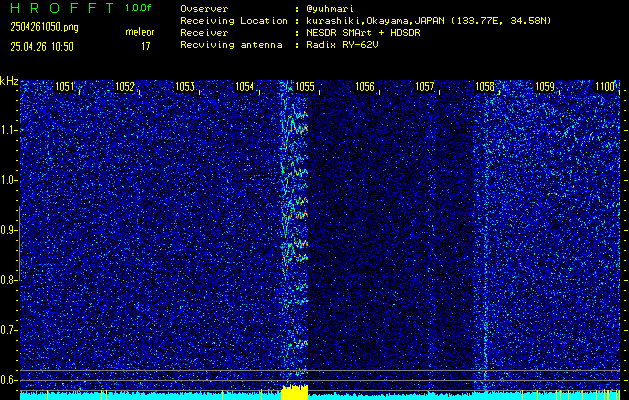Screen dimensions: 629x400
Task: Click the 0.7 frequency axis label
Action: click(7, 330)
